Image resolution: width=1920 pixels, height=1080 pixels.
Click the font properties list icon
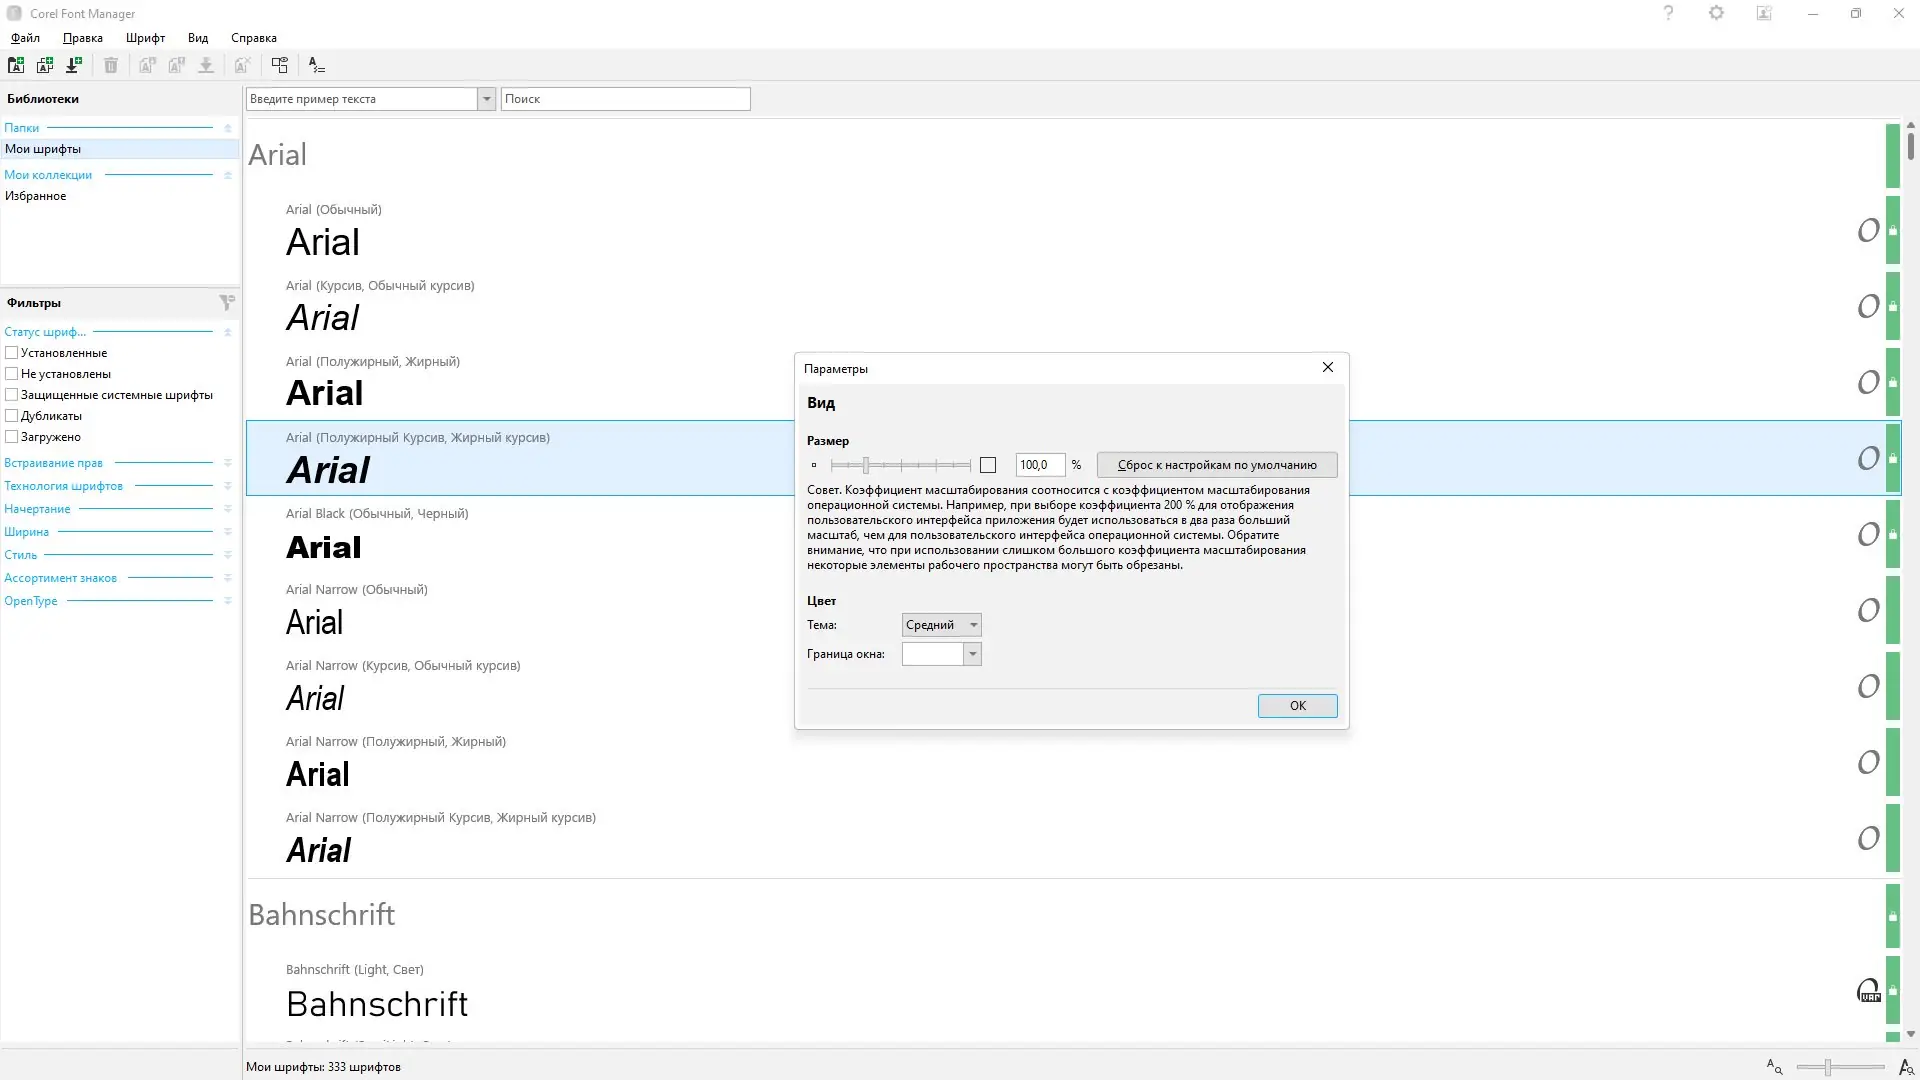coord(316,65)
